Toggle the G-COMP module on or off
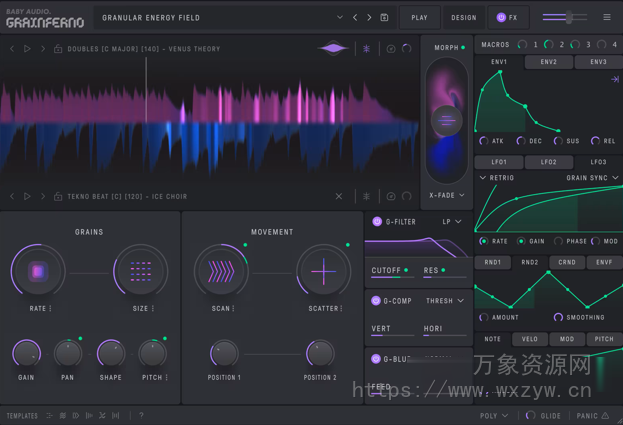The height and width of the screenshot is (425, 623). tap(376, 301)
